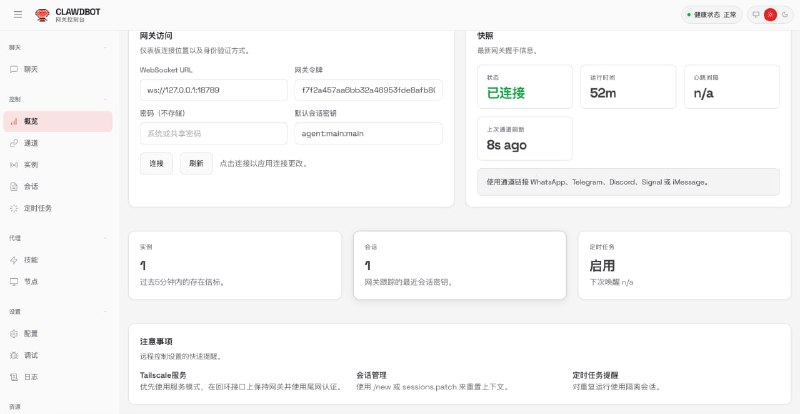Click the 会话管理 note title

point(371,375)
